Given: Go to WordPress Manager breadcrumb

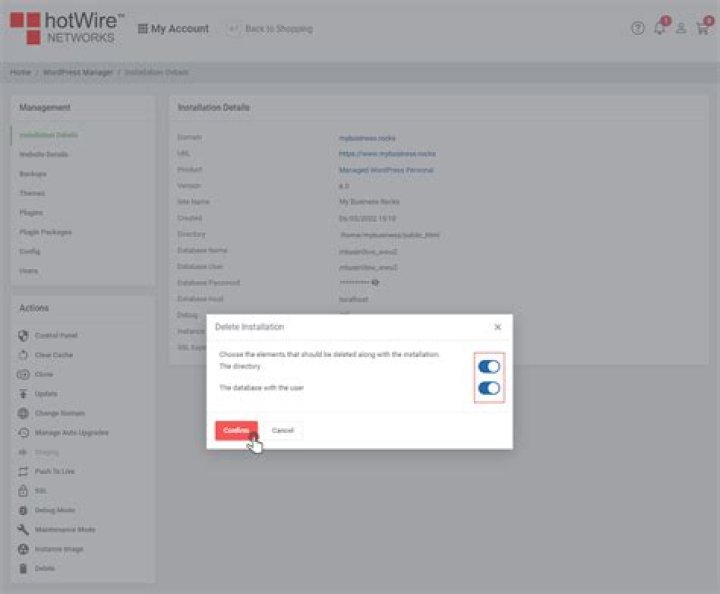Looking at the screenshot, I should (x=78, y=72).
